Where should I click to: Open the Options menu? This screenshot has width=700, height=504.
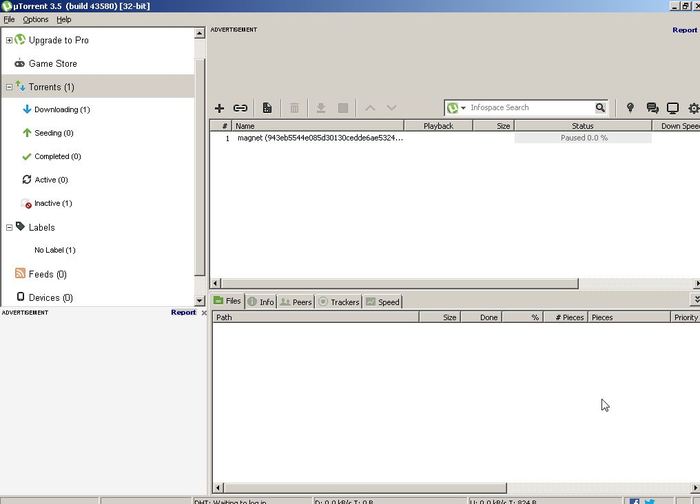(x=35, y=20)
